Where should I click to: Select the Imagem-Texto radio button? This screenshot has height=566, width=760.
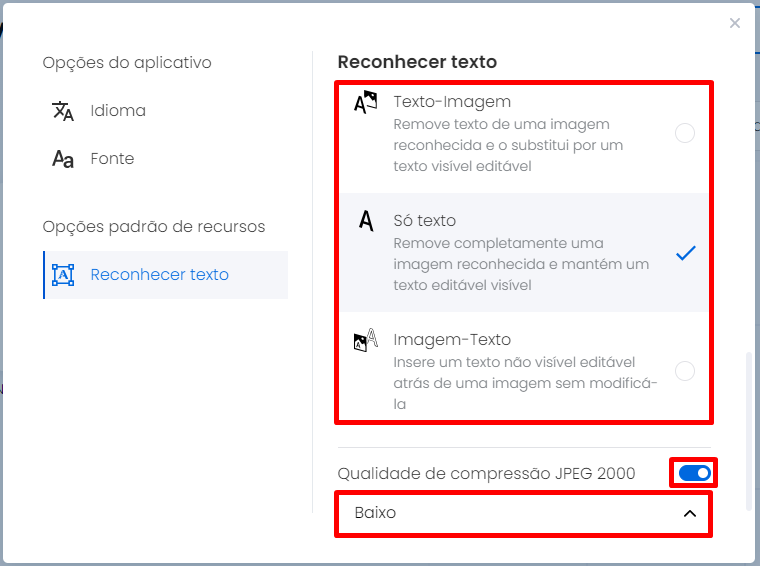click(685, 371)
